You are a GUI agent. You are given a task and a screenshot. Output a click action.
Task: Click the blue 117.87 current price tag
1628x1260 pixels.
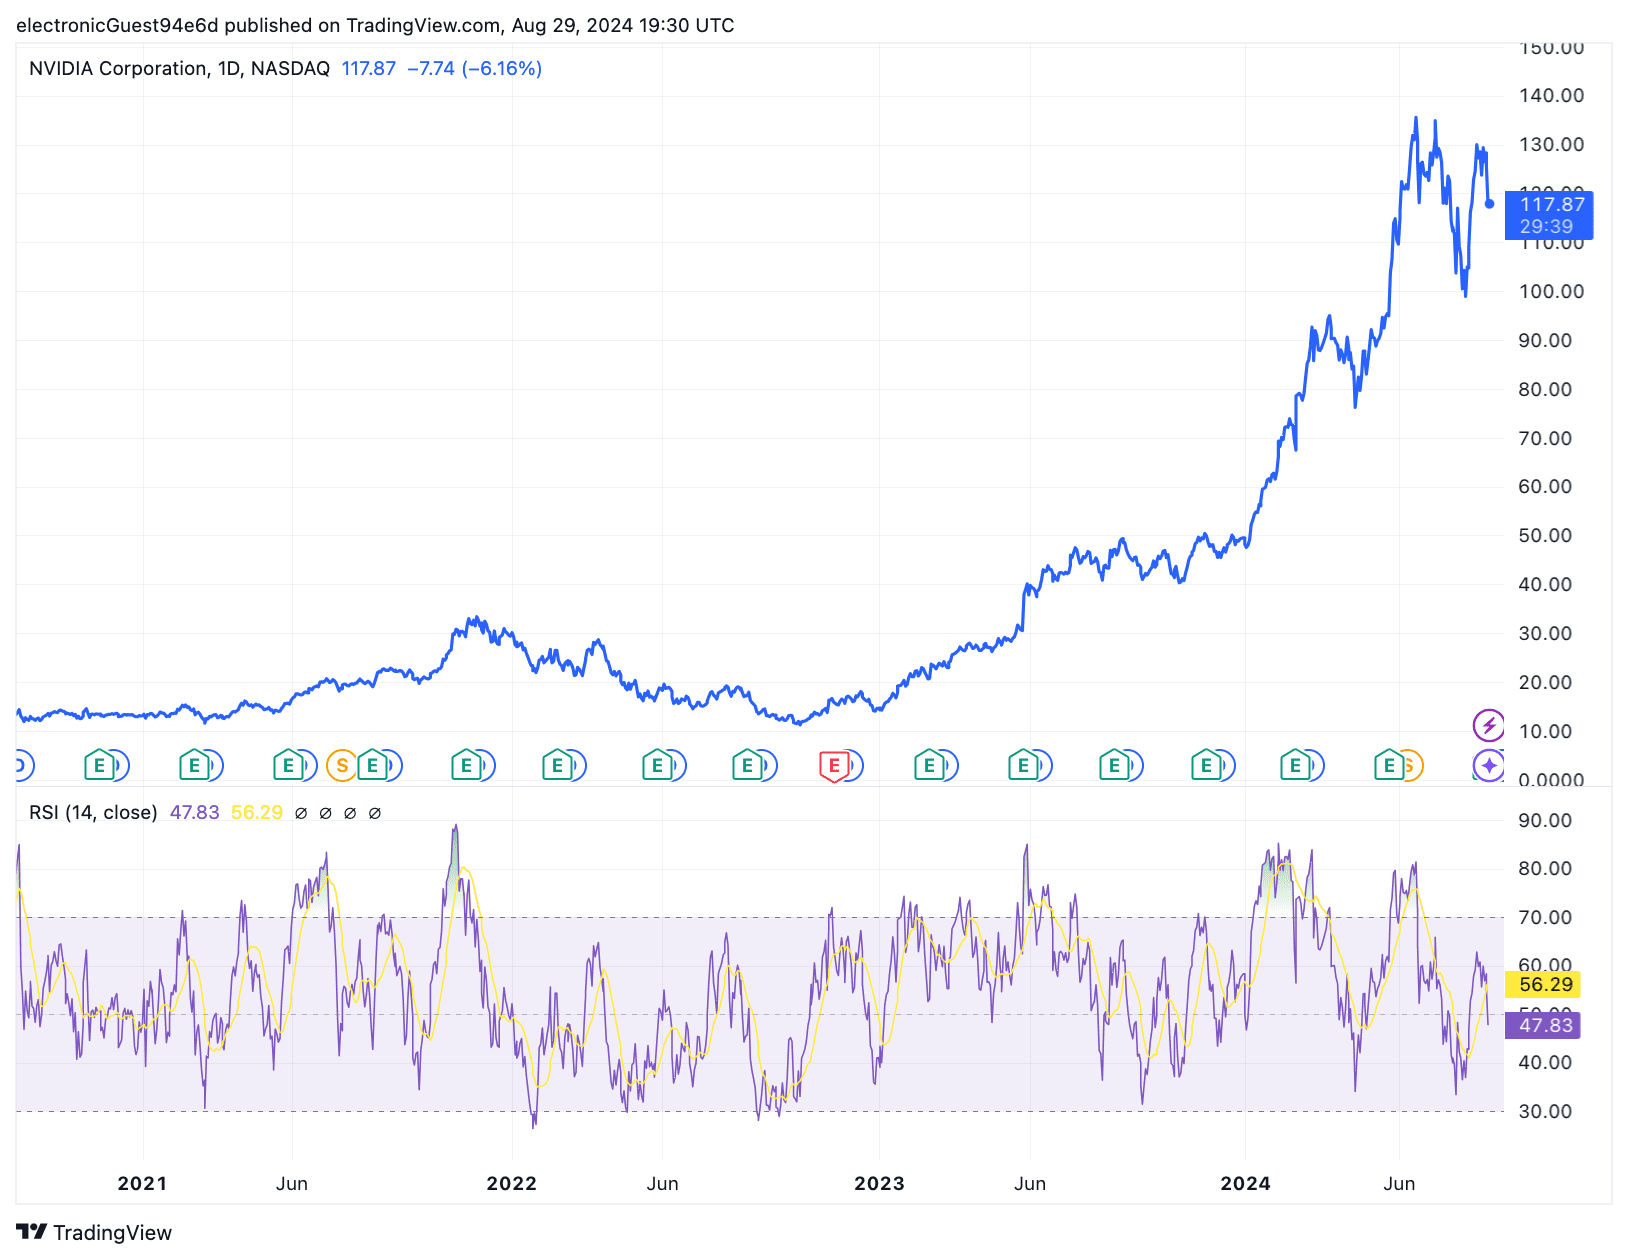point(1549,215)
